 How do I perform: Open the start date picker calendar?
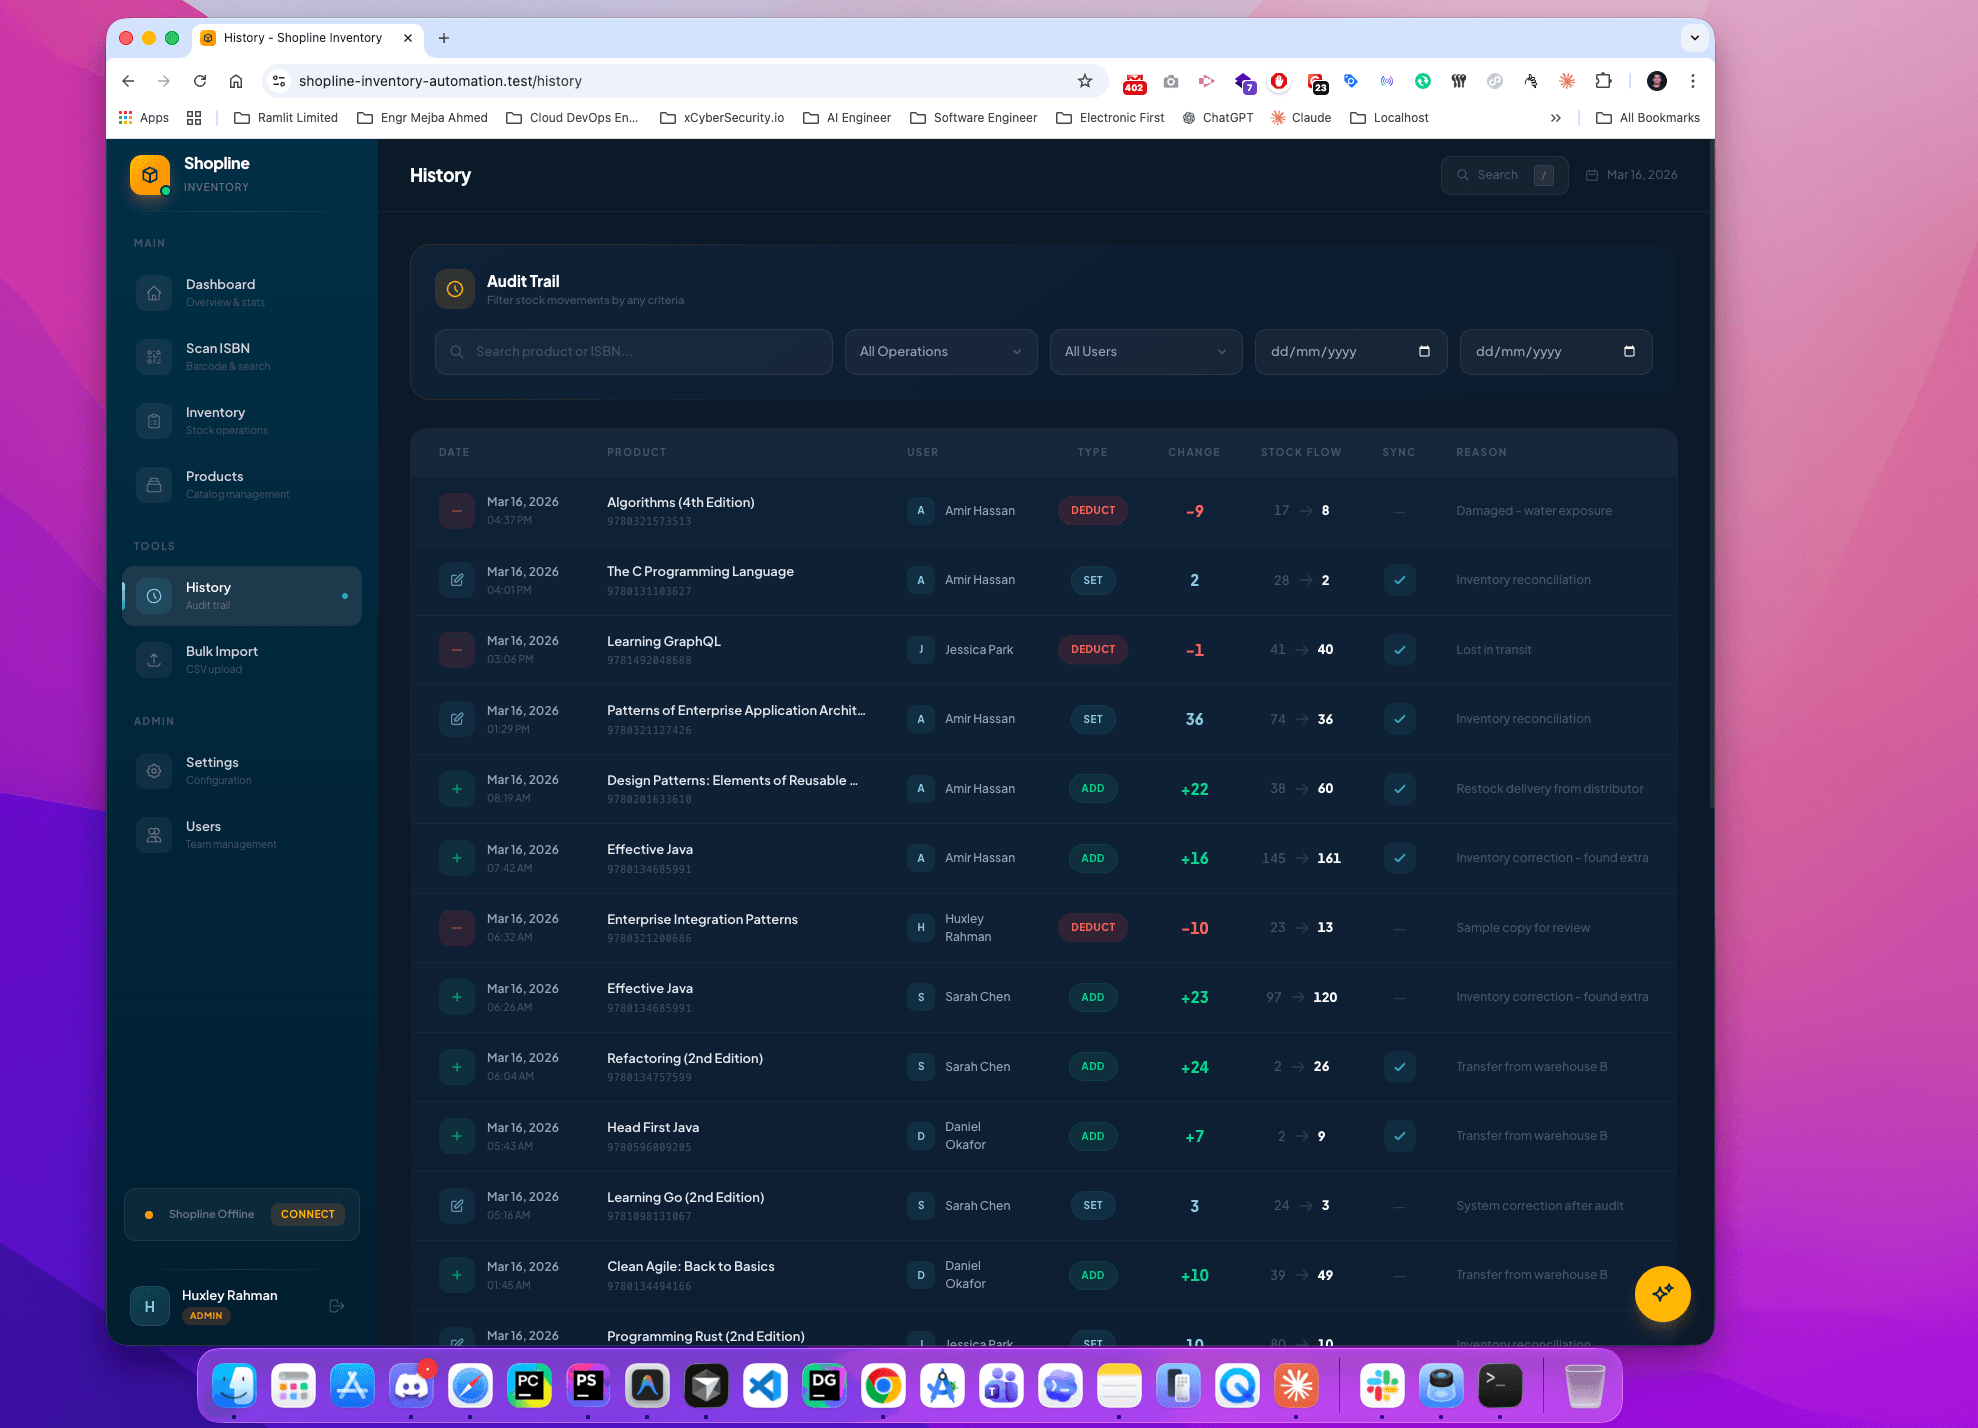1424,351
